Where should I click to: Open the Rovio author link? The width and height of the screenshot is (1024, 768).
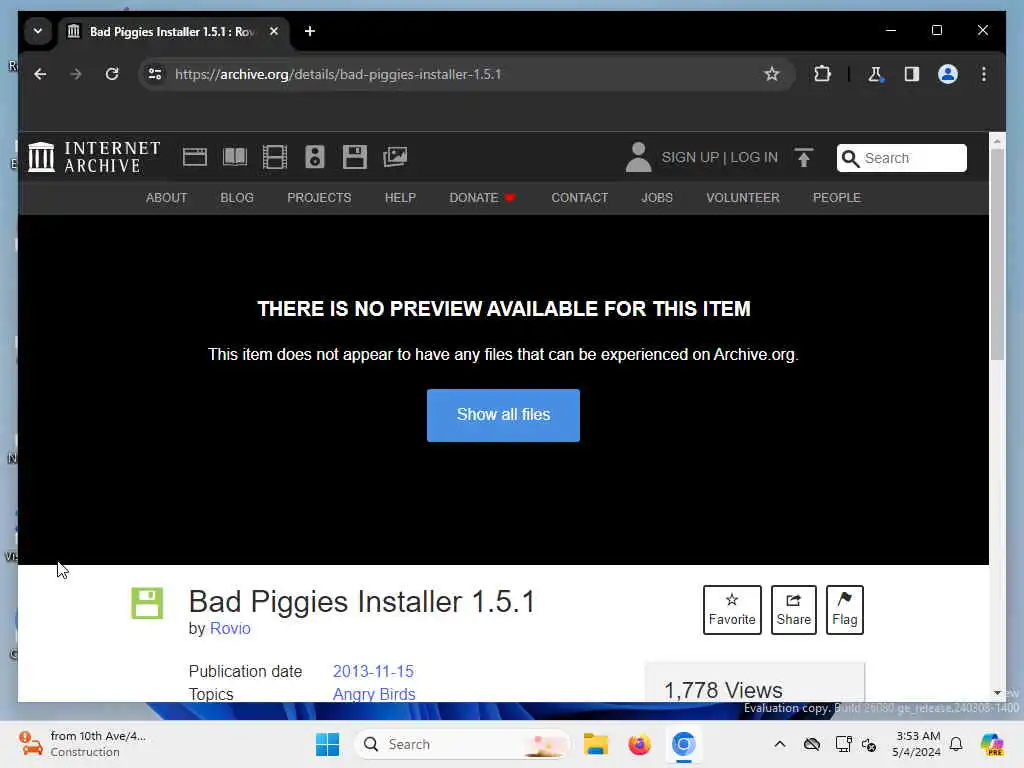click(x=230, y=628)
